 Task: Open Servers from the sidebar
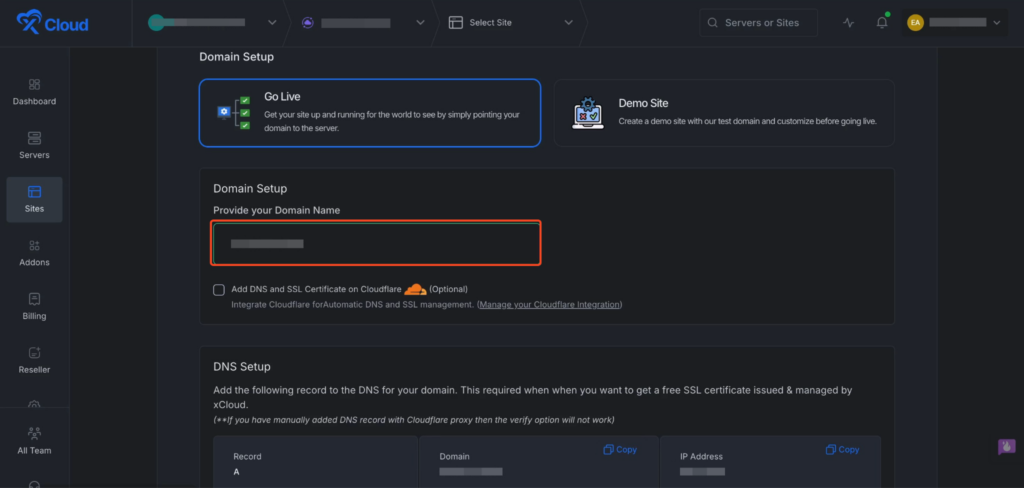(34, 145)
